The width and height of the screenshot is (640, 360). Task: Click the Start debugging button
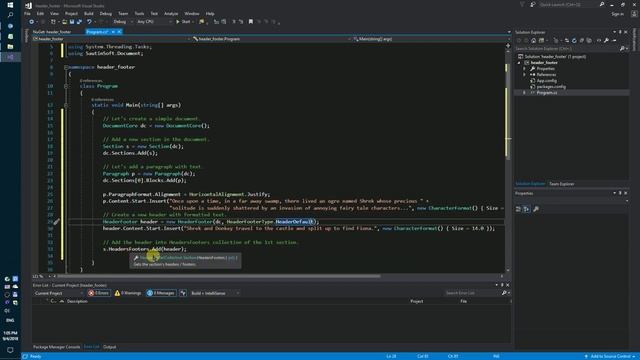183,22
